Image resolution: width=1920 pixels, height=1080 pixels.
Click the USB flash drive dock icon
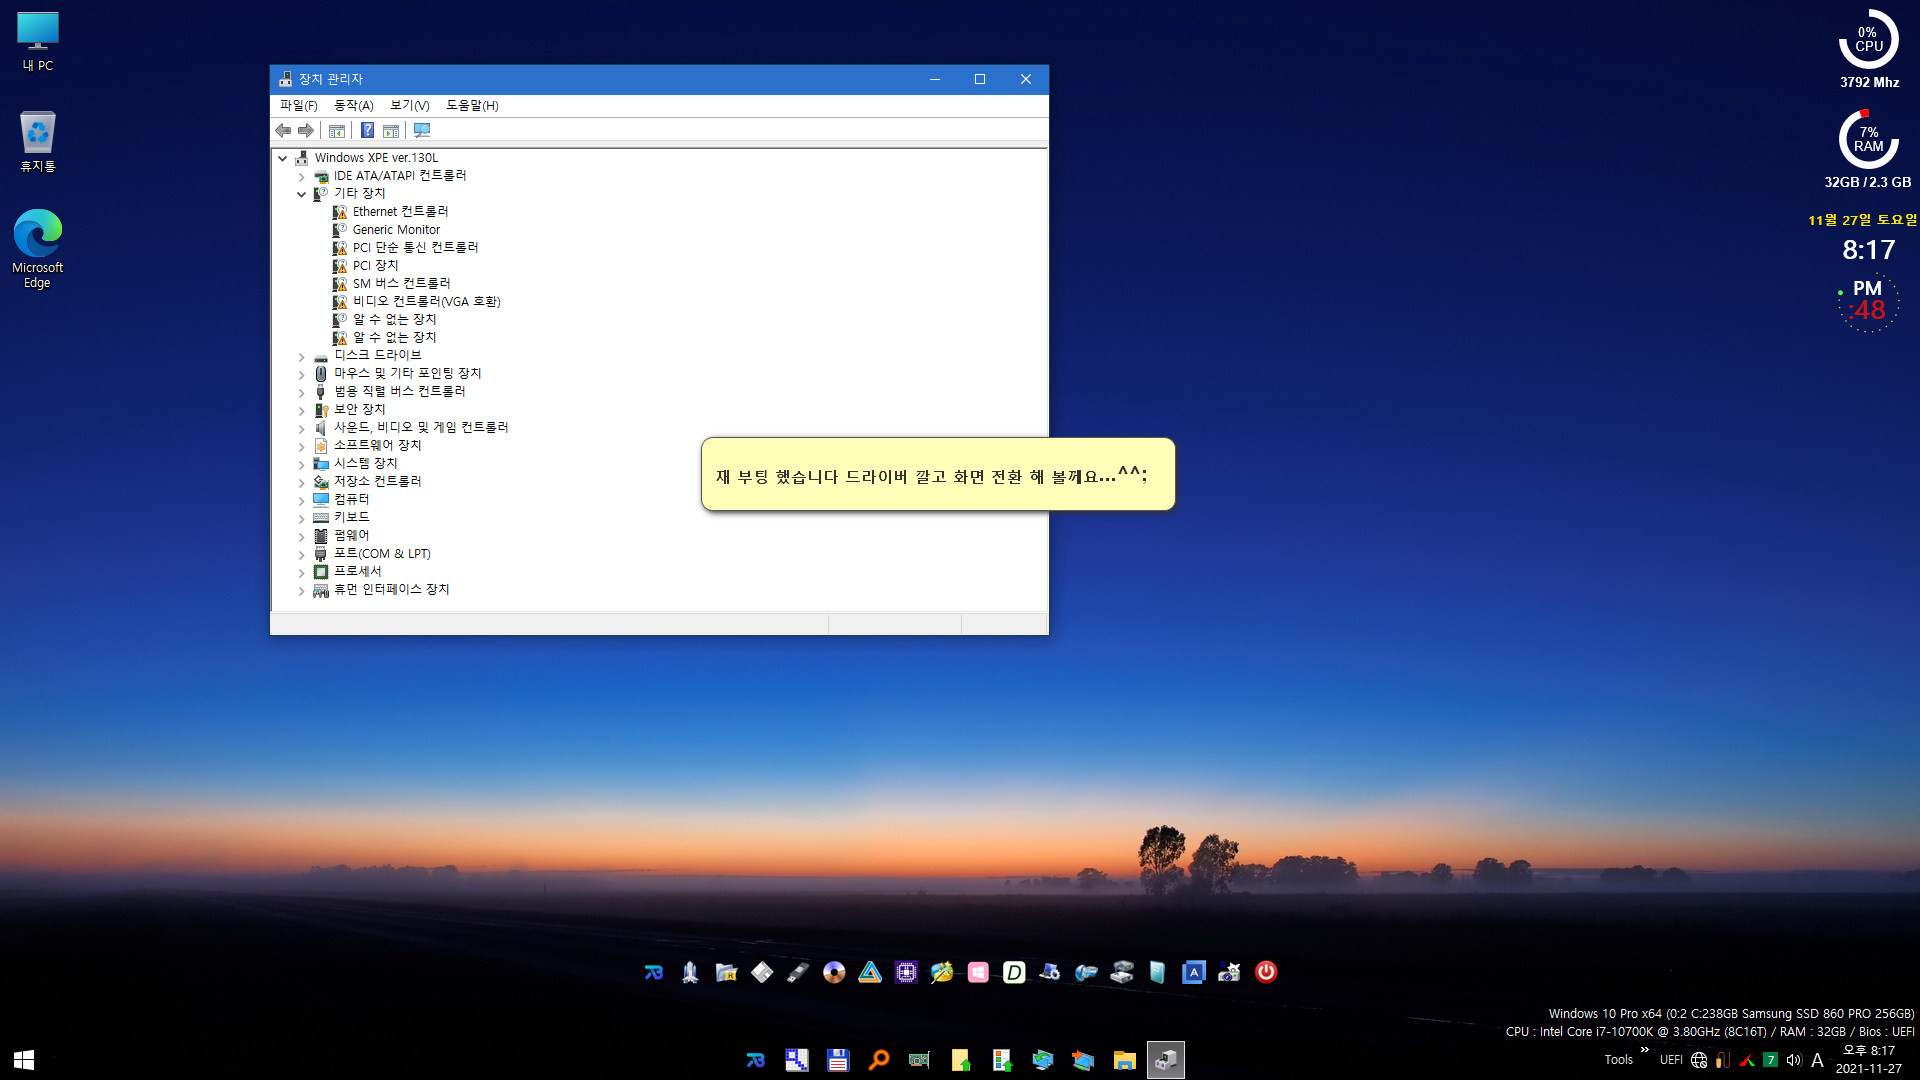pyautogui.click(x=798, y=972)
